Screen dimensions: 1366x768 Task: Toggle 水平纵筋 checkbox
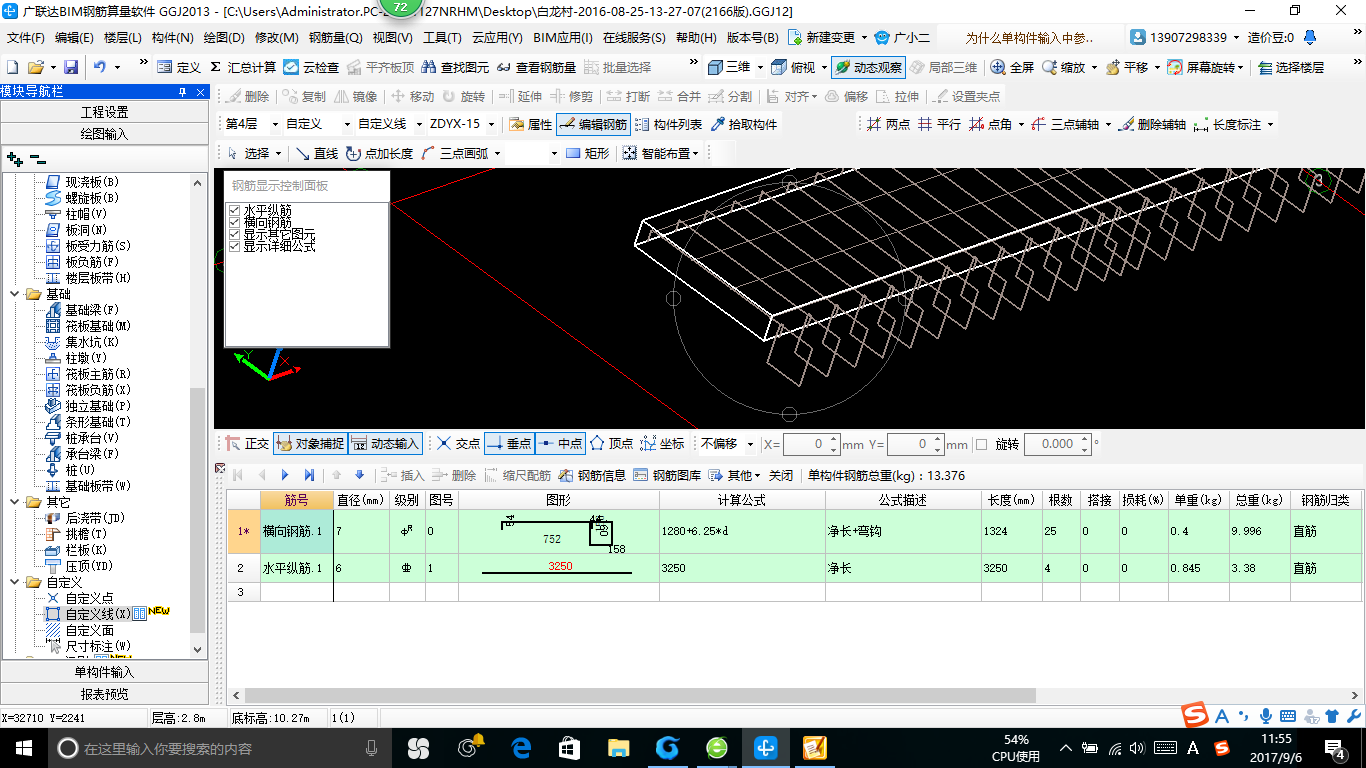[235, 210]
